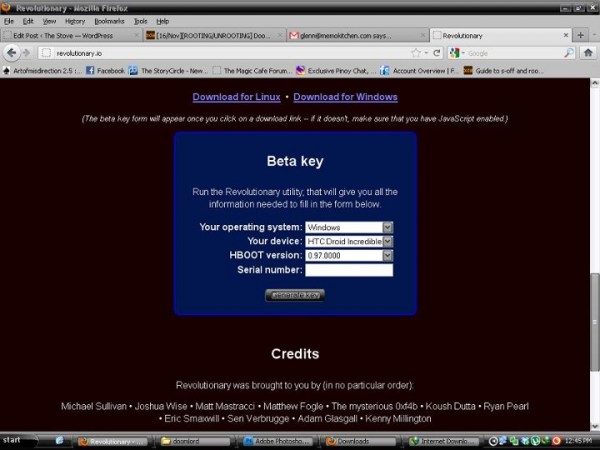Open the Bookmarks menu
Image resolution: width=600 pixels, height=450 pixels.
click(109, 21)
